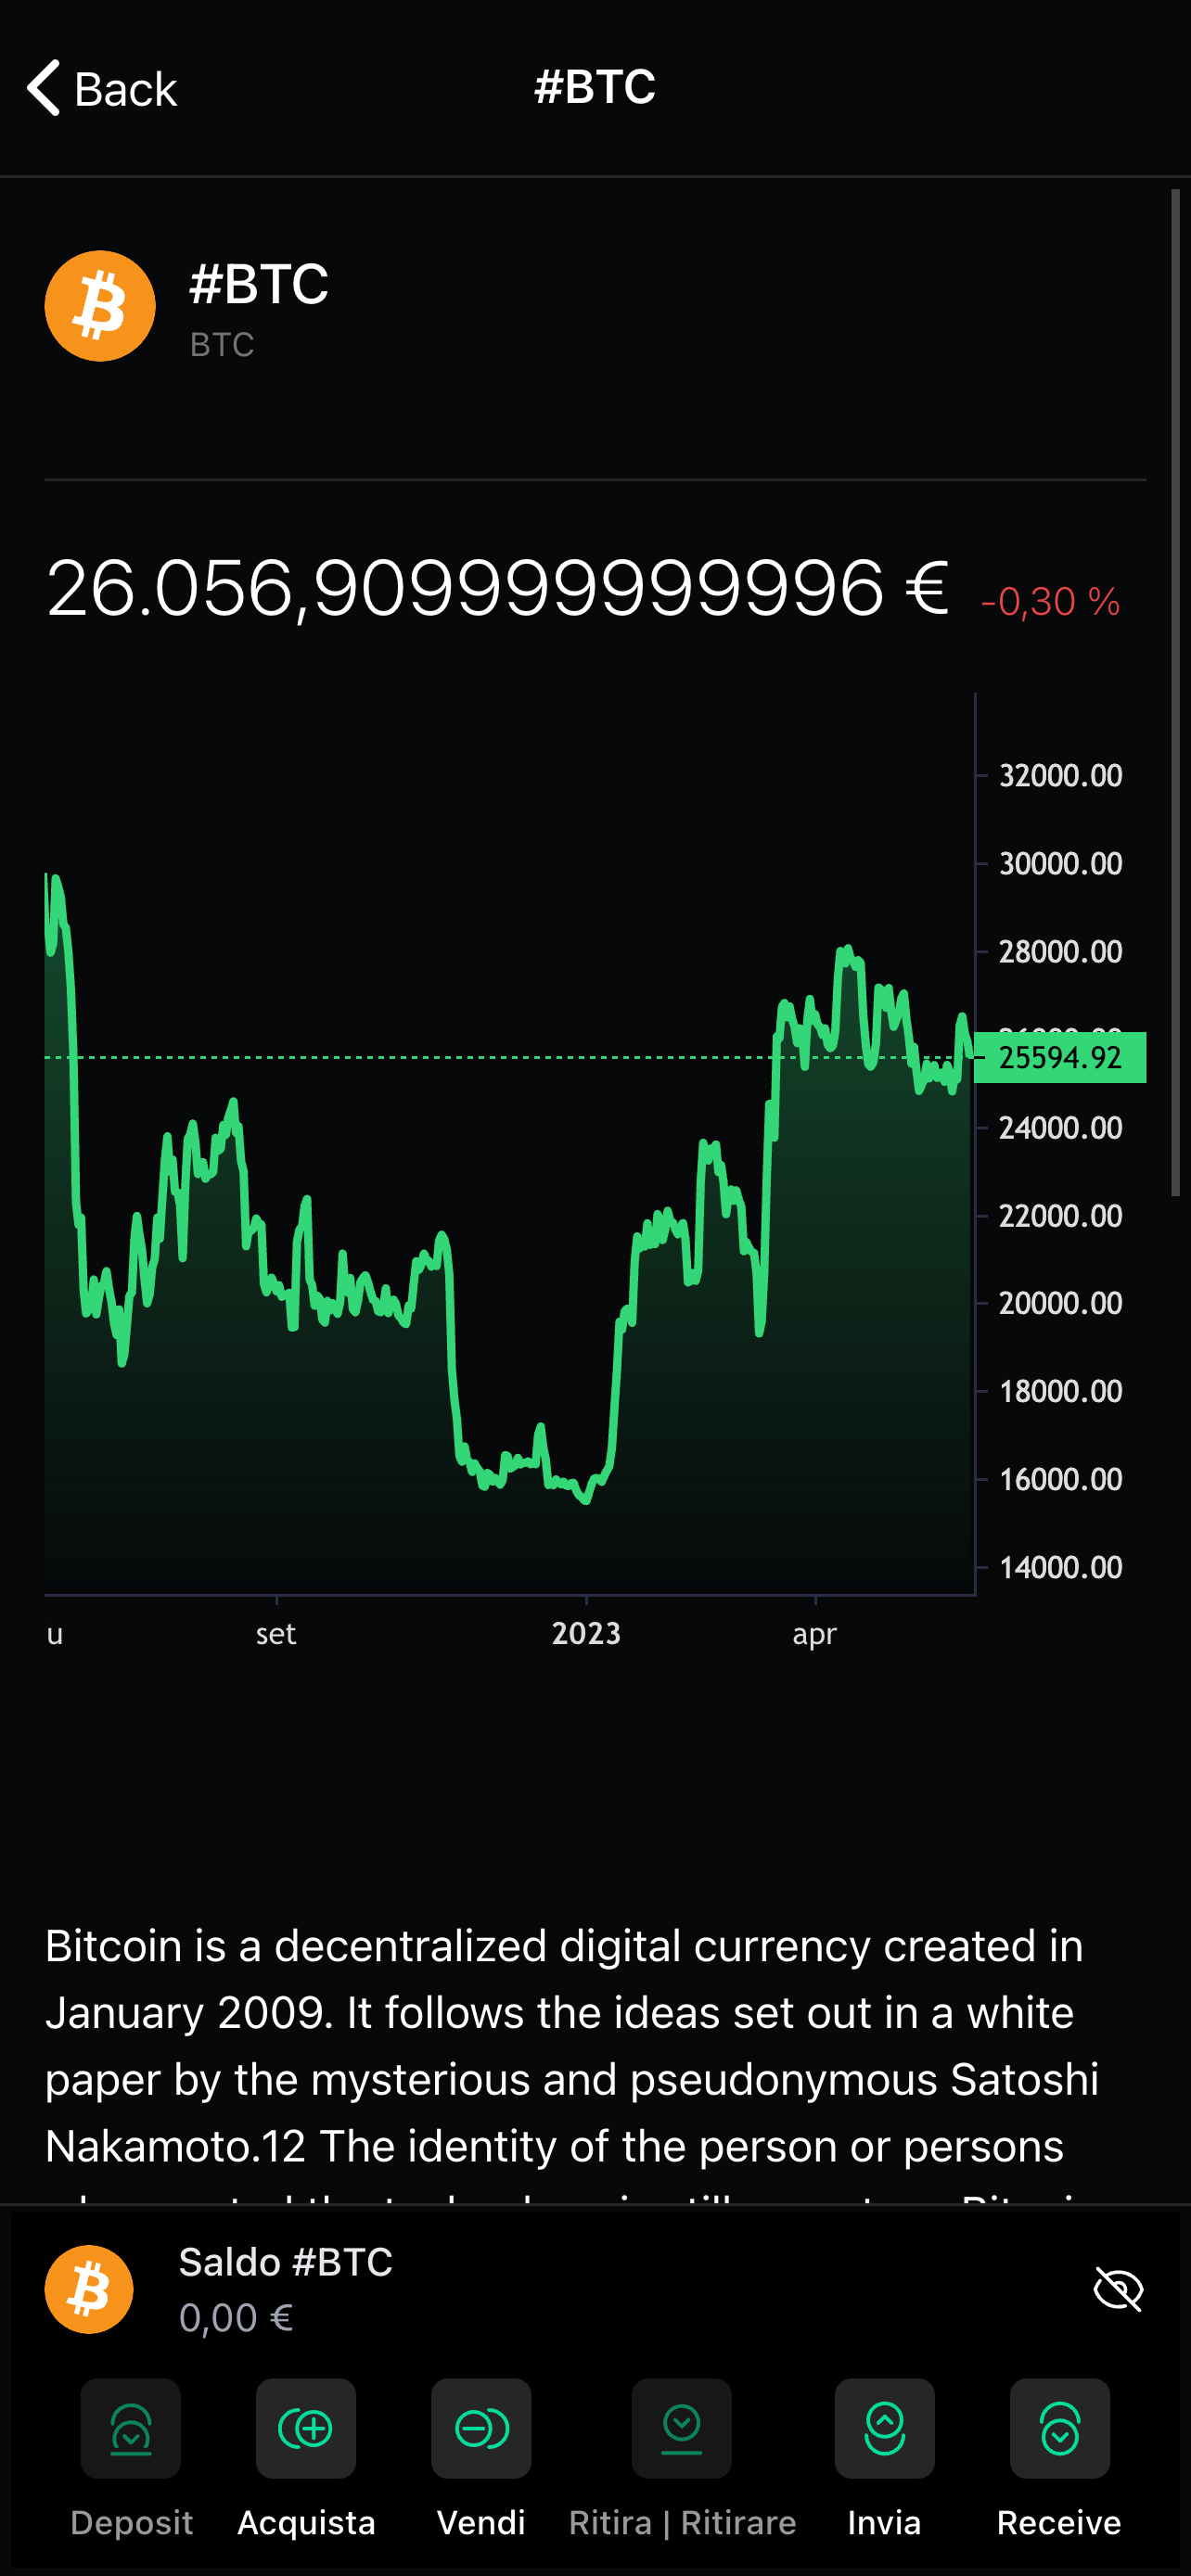Tap the Bitcoin icon beside Saldo #BTC
This screenshot has height=2576, width=1191.
pyautogui.click(x=89, y=2289)
